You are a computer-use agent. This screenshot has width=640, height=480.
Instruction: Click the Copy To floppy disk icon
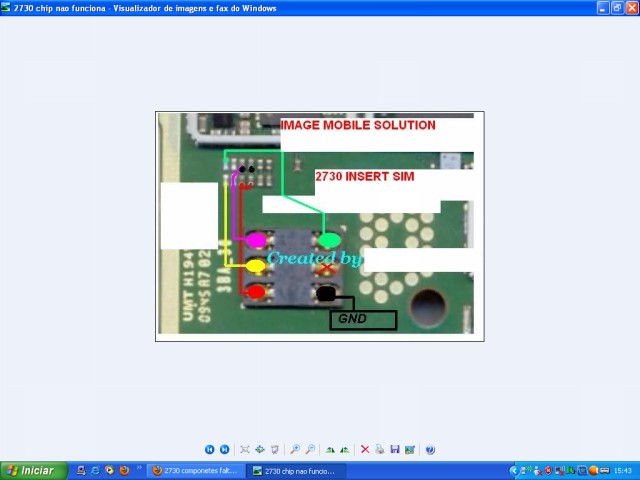tap(395, 449)
